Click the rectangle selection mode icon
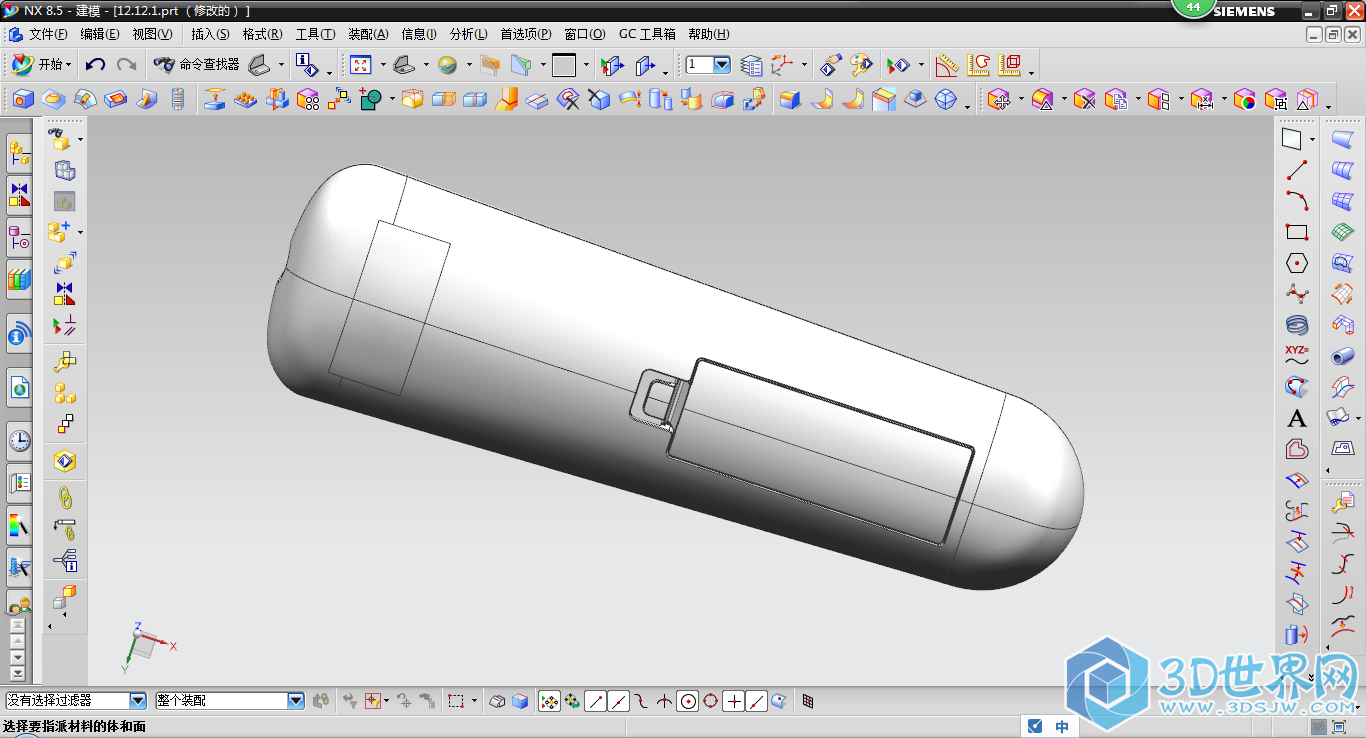The height and width of the screenshot is (738, 1366). click(x=456, y=701)
